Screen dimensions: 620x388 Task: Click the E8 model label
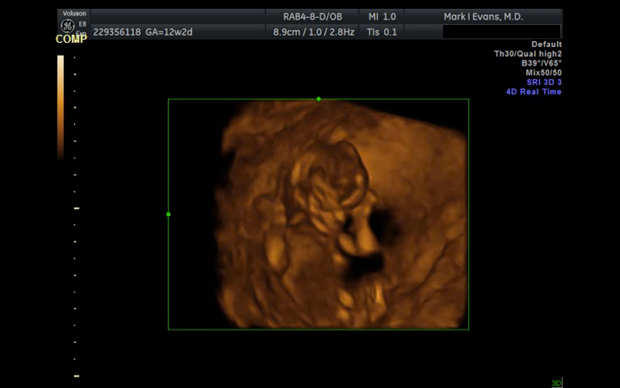click(82, 24)
